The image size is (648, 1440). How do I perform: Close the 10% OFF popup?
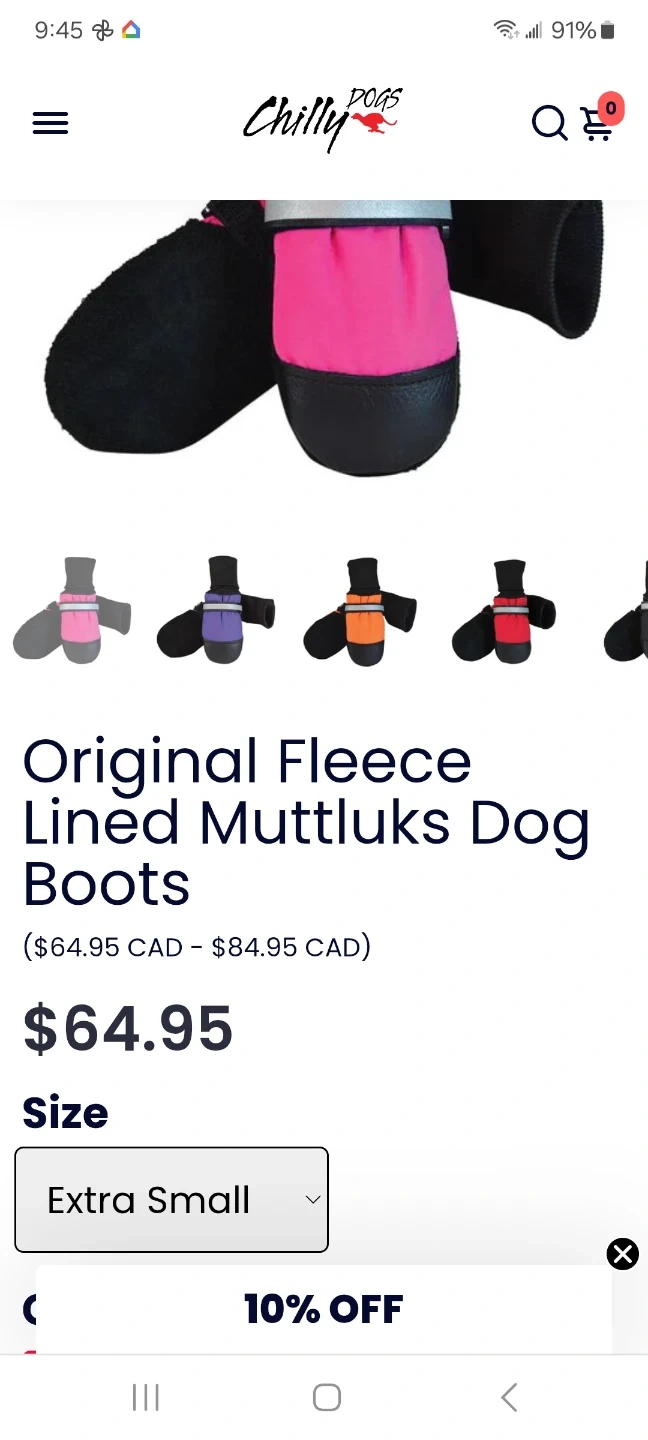coord(622,1254)
